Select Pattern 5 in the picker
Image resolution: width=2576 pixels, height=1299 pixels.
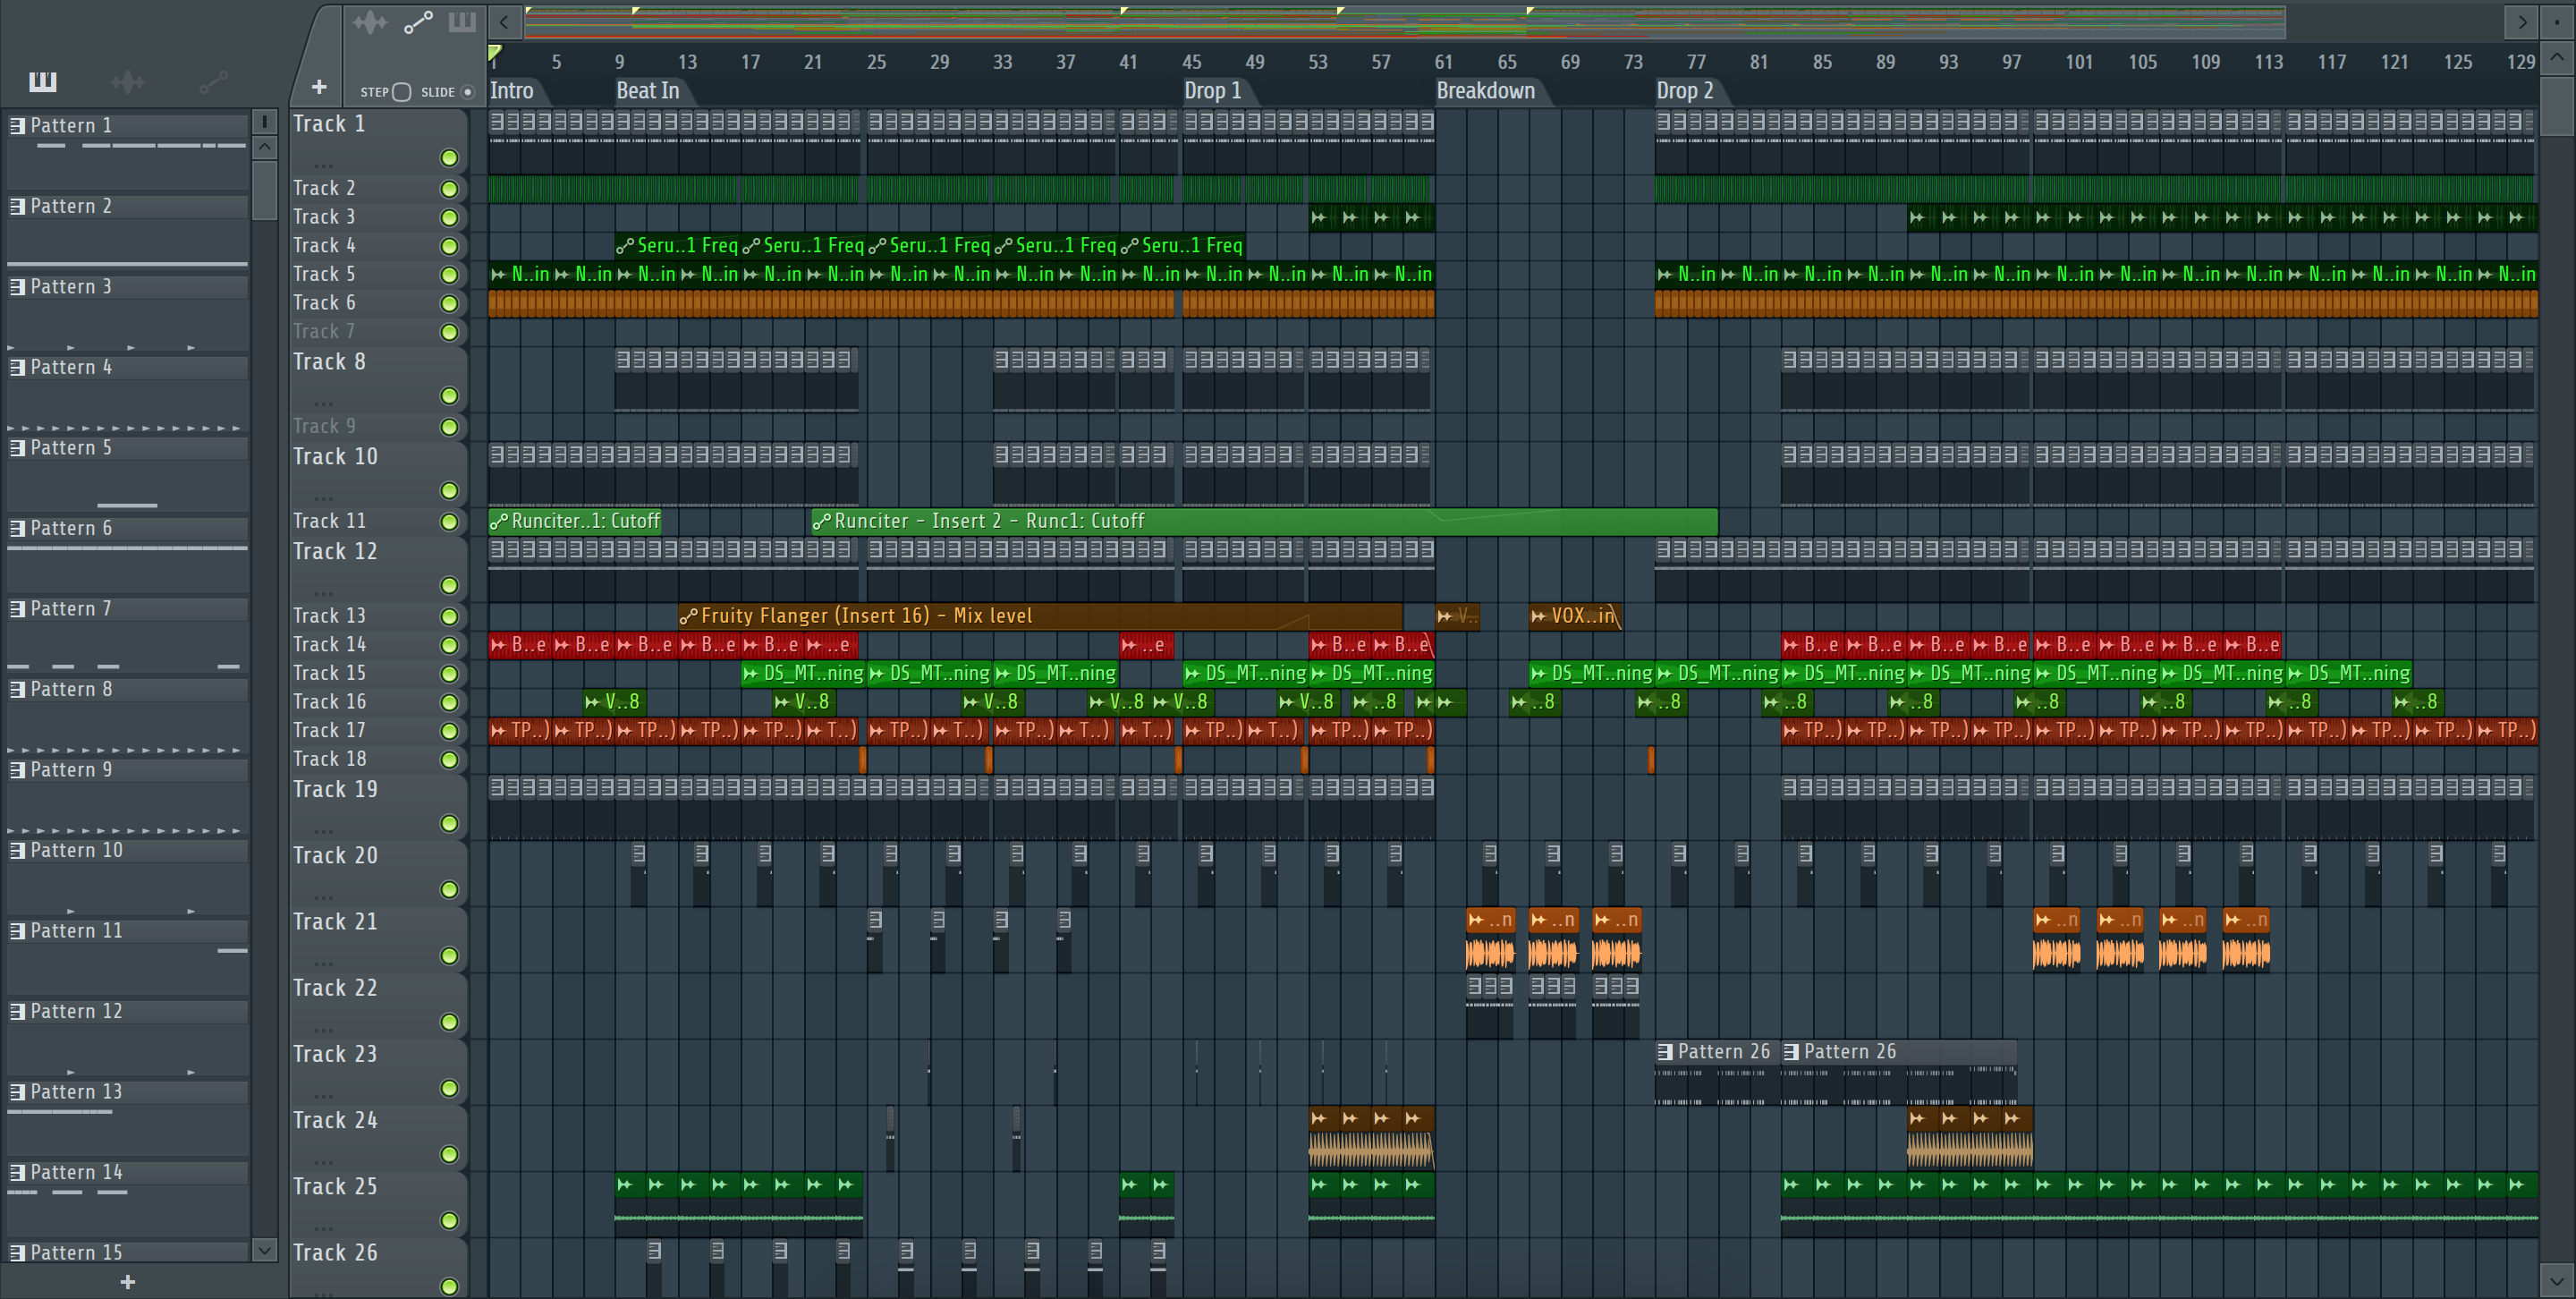click(127, 448)
